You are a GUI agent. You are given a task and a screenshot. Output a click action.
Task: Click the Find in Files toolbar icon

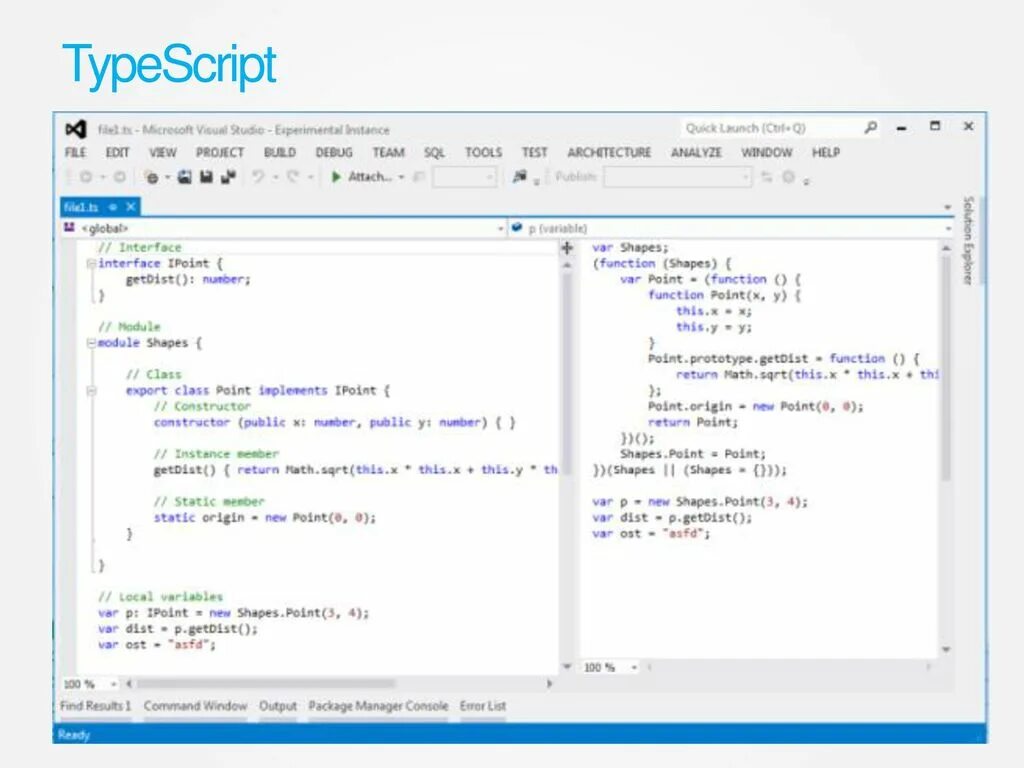click(520, 177)
